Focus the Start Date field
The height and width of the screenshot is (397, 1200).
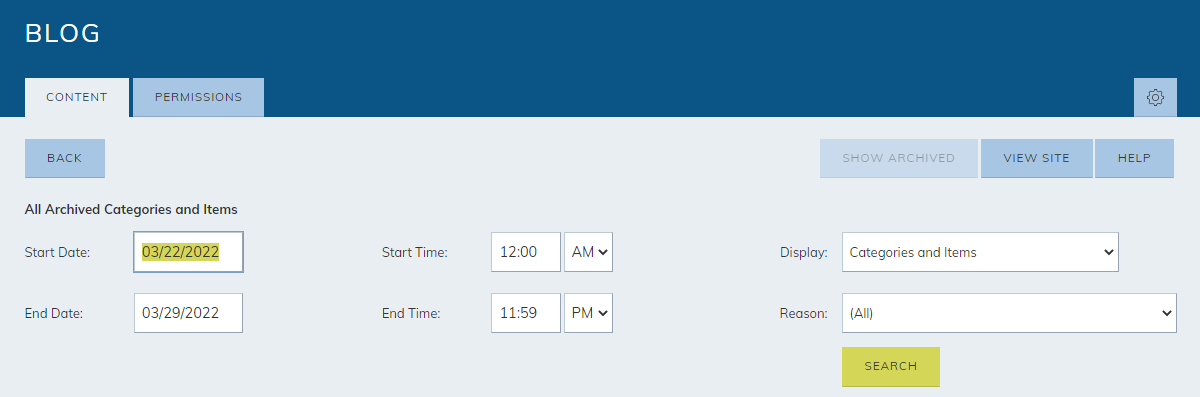pyautogui.click(x=188, y=252)
